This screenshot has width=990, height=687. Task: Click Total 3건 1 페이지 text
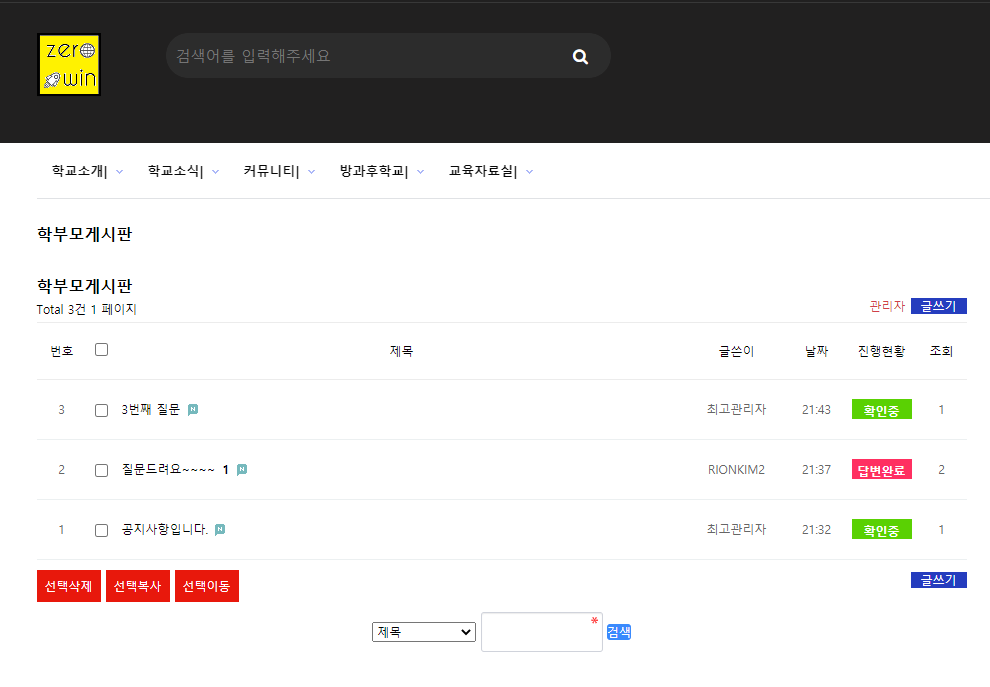click(86, 309)
